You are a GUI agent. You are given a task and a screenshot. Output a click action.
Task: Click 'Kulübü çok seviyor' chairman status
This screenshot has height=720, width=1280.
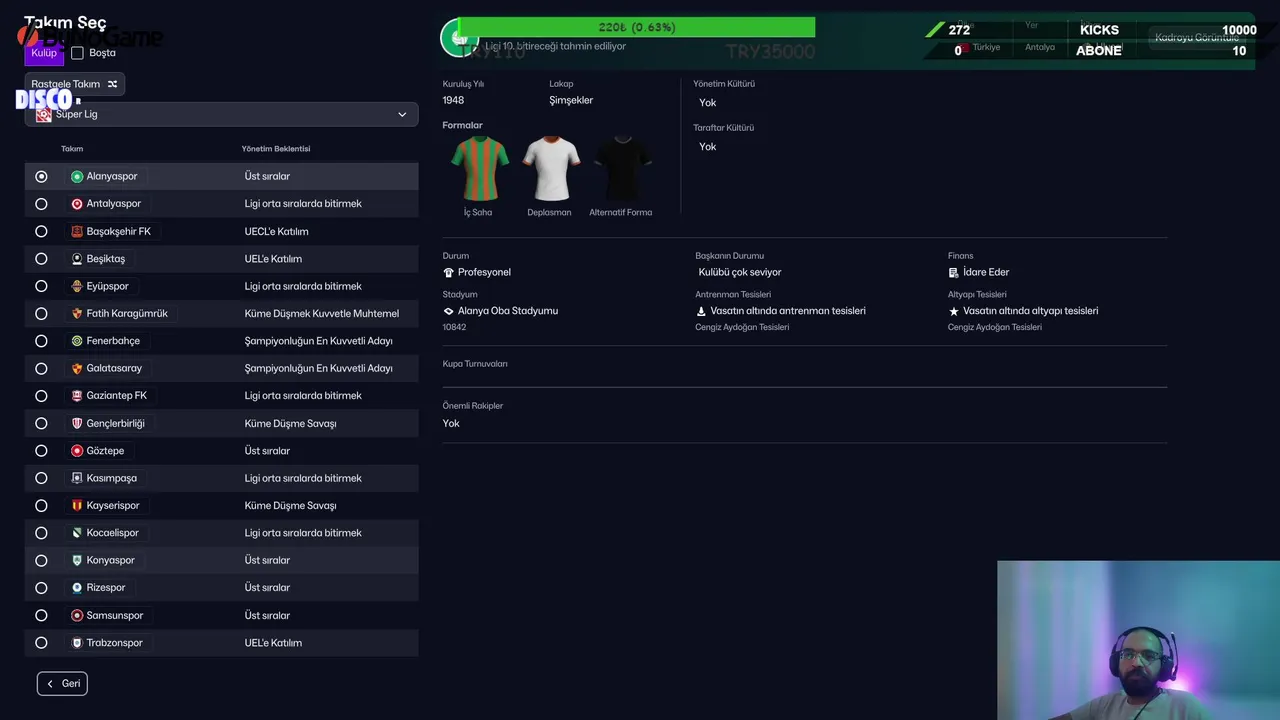740,272
